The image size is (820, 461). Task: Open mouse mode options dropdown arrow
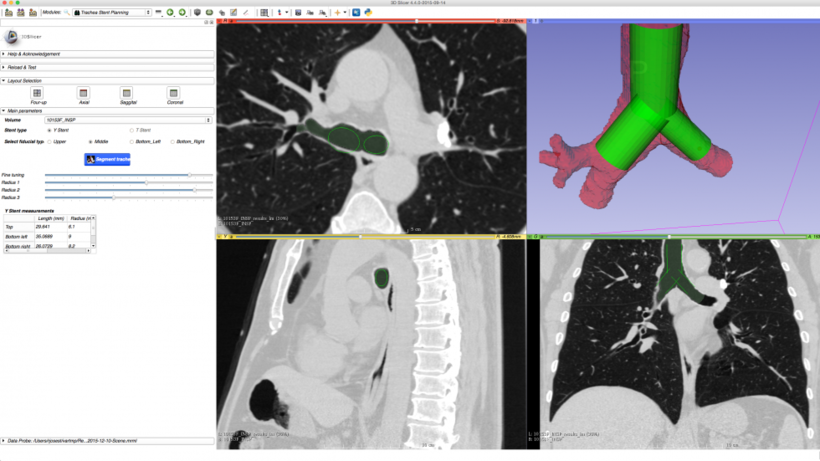point(287,12)
